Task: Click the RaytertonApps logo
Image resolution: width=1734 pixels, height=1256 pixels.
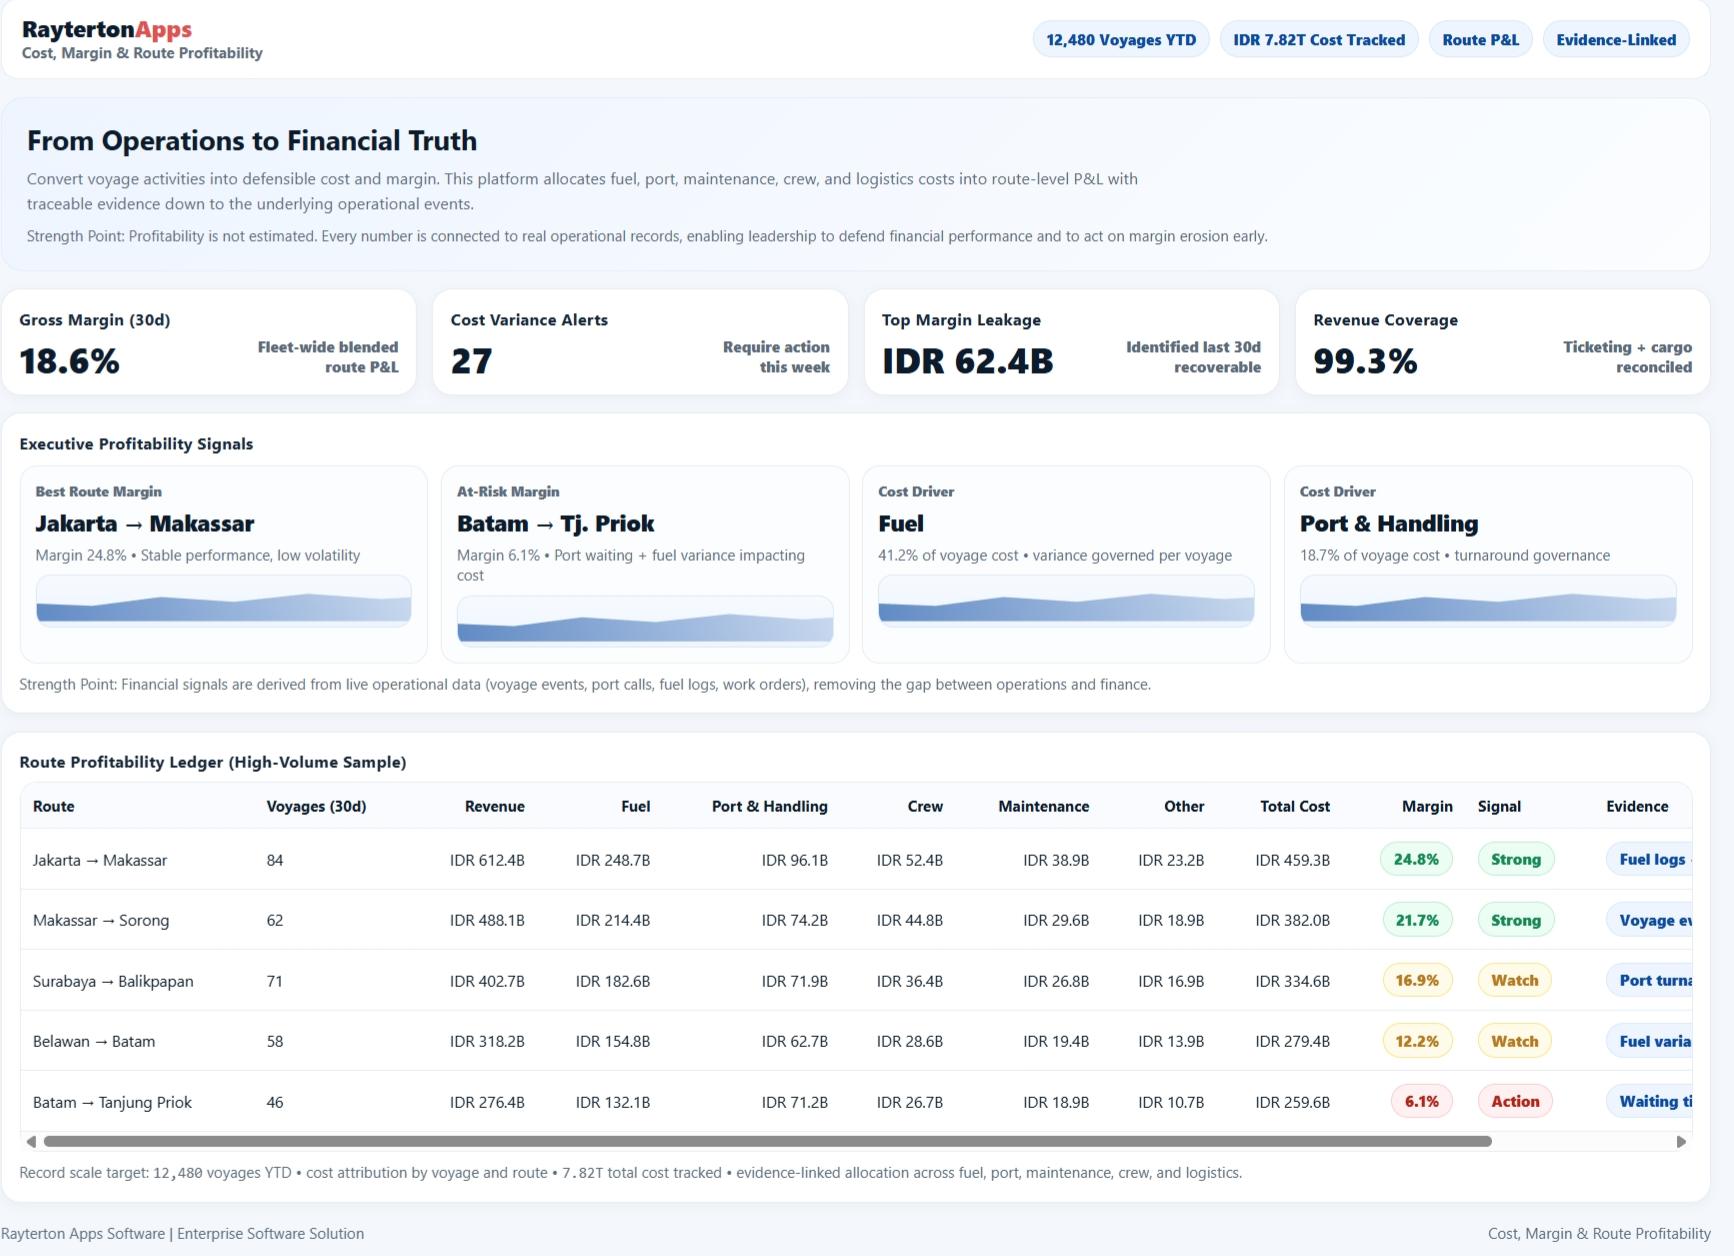Action: (x=107, y=30)
